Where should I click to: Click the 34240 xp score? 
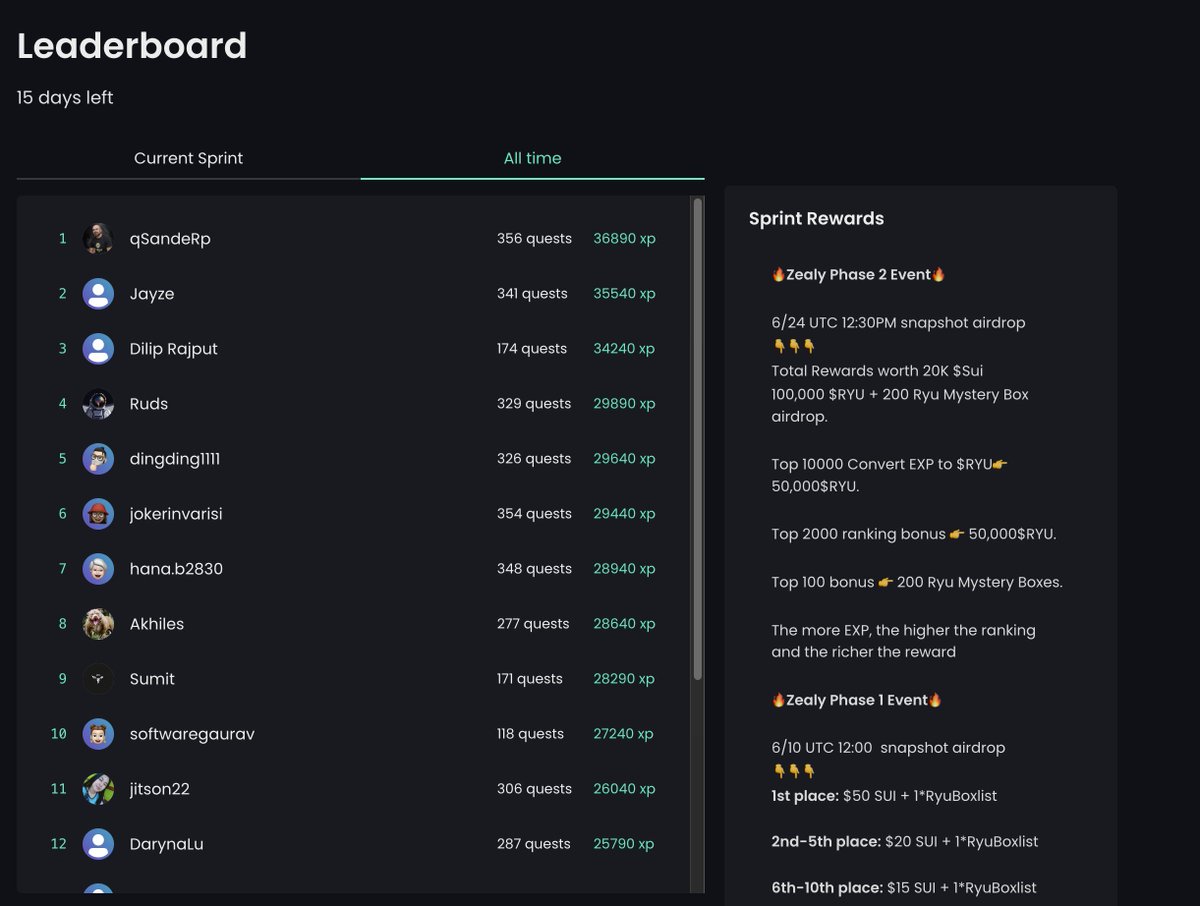[x=624, y=349]
